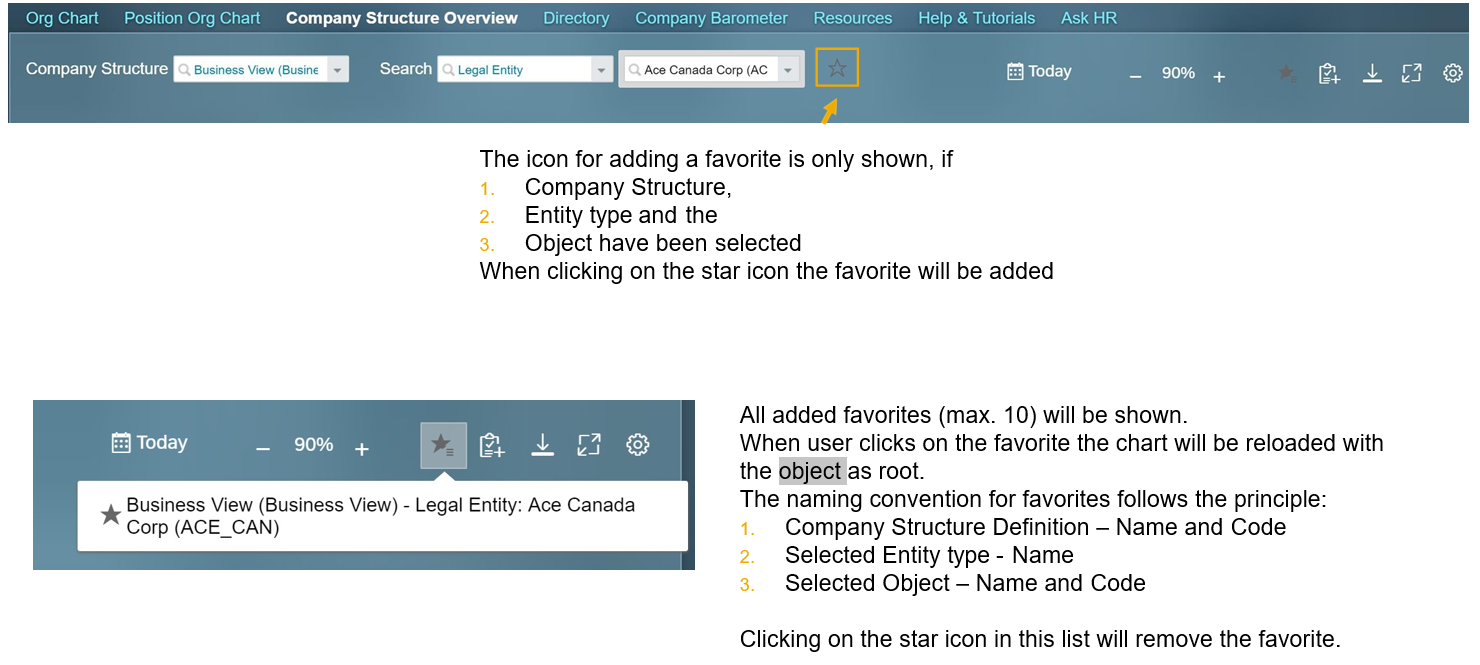Viewport: 1480px width, 665px height.
Task: Switch to the Directory tab
Action: tap(576, 18)
